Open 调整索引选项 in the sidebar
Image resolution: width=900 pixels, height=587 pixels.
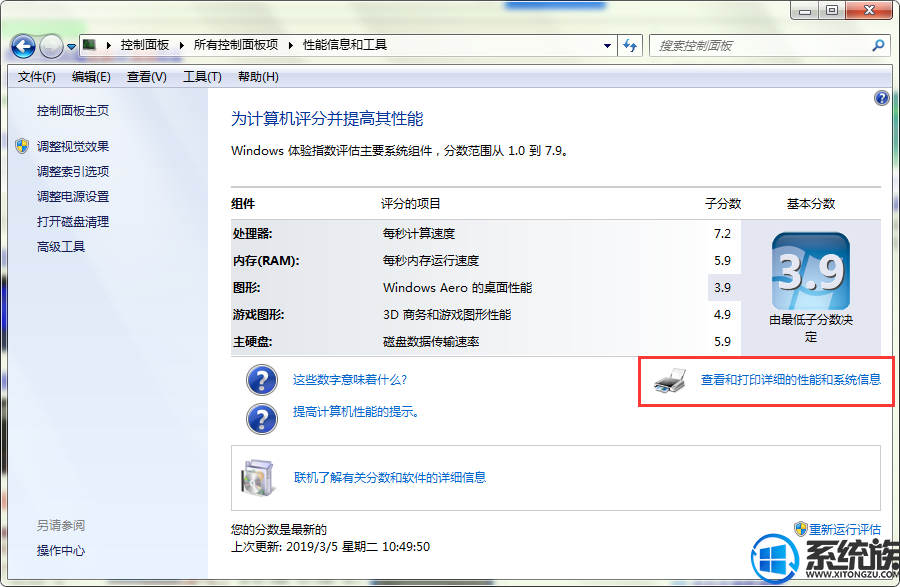73,172
